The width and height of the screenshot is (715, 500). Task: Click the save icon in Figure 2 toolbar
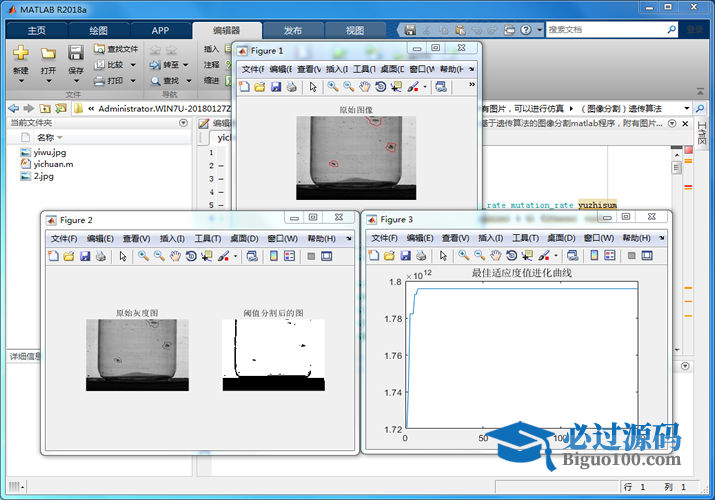click(x=85, y=256)
